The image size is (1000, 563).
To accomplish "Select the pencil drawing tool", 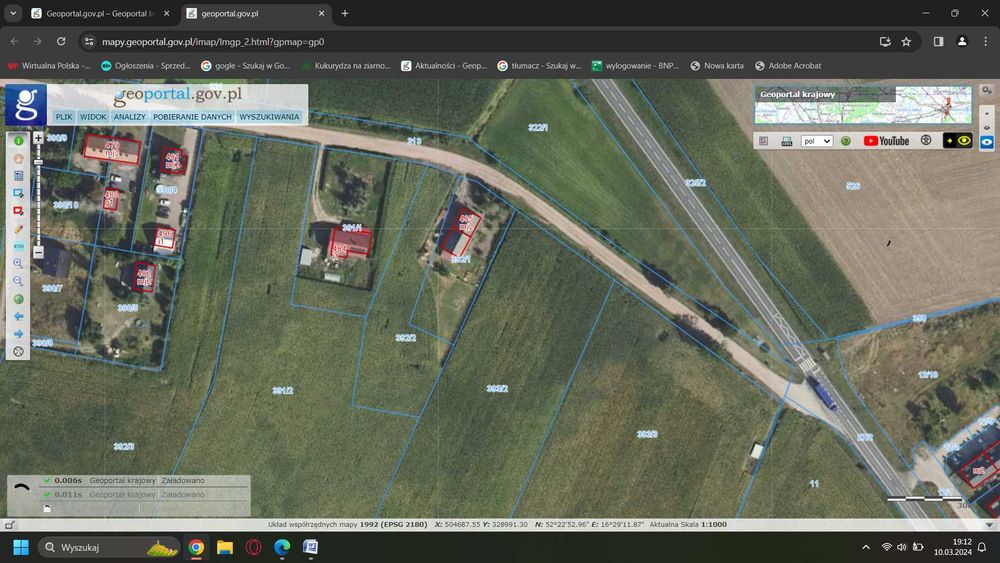I will click(18, 229).
